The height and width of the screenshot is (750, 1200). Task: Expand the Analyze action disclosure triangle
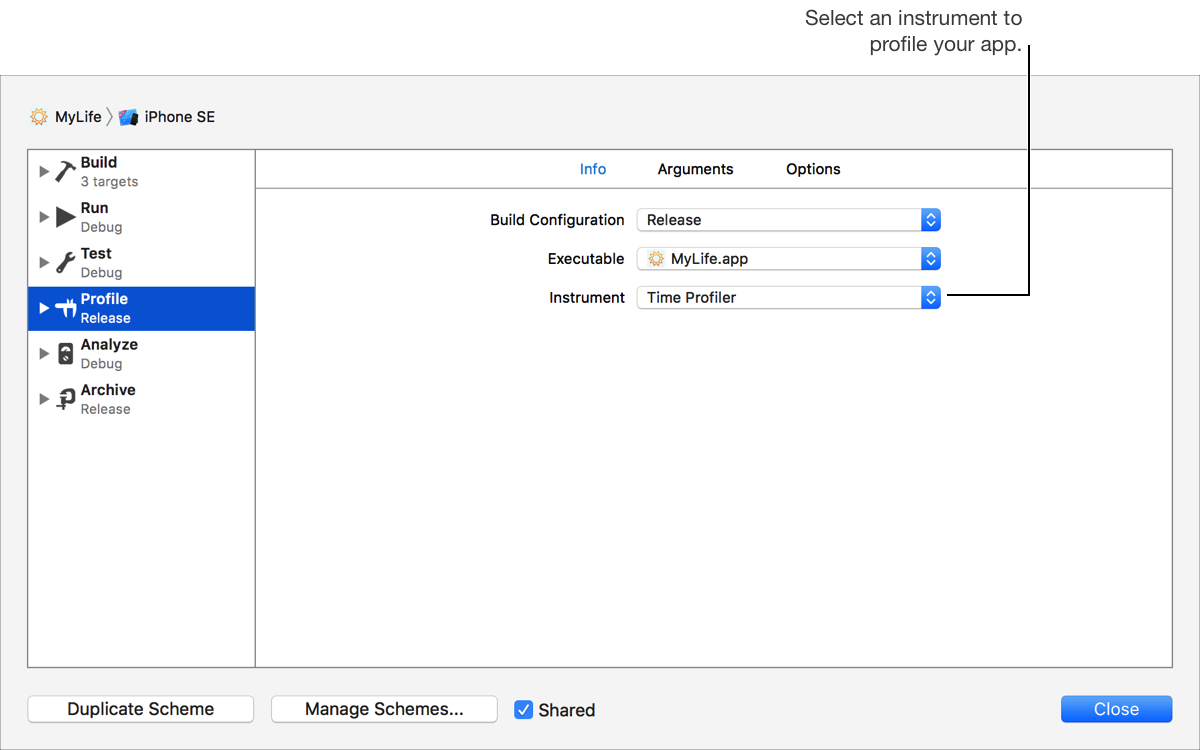pos(44,354)
